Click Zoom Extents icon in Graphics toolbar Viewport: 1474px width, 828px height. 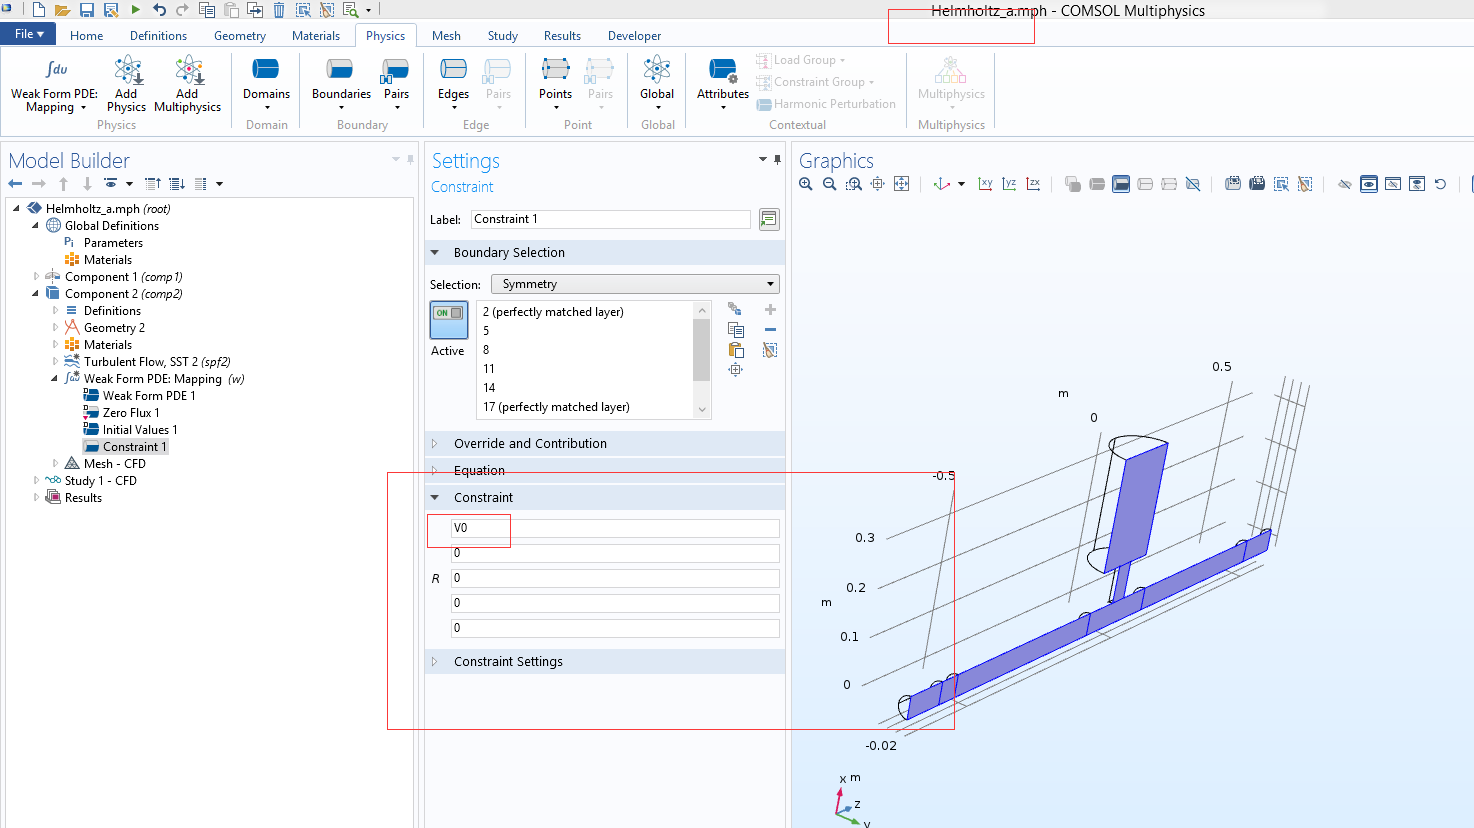901,184
